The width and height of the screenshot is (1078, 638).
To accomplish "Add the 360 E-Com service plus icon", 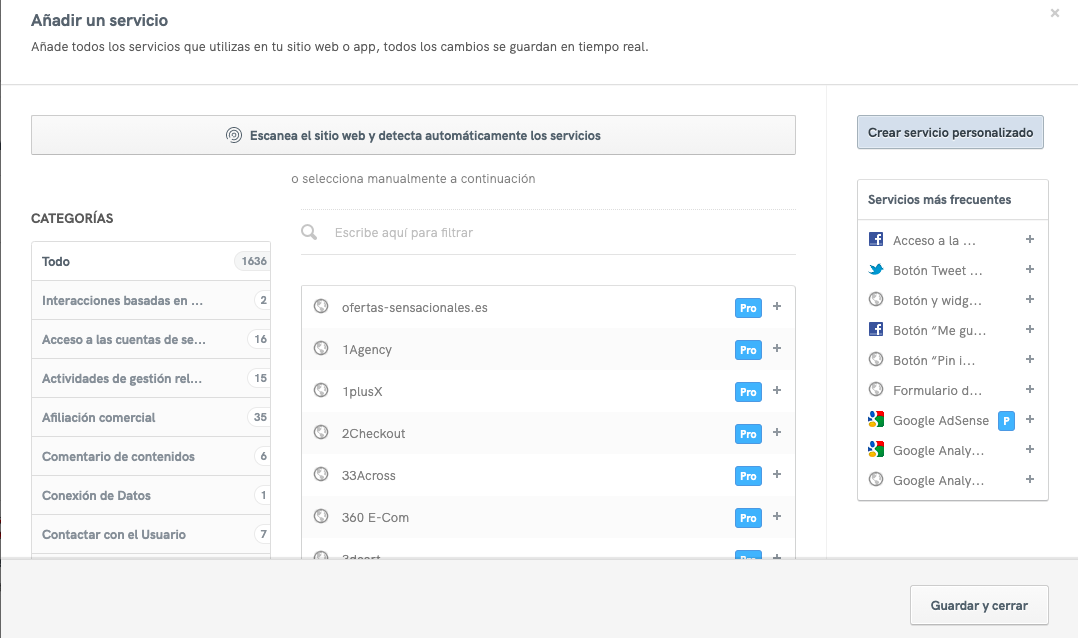I will [x=777, y=517].
